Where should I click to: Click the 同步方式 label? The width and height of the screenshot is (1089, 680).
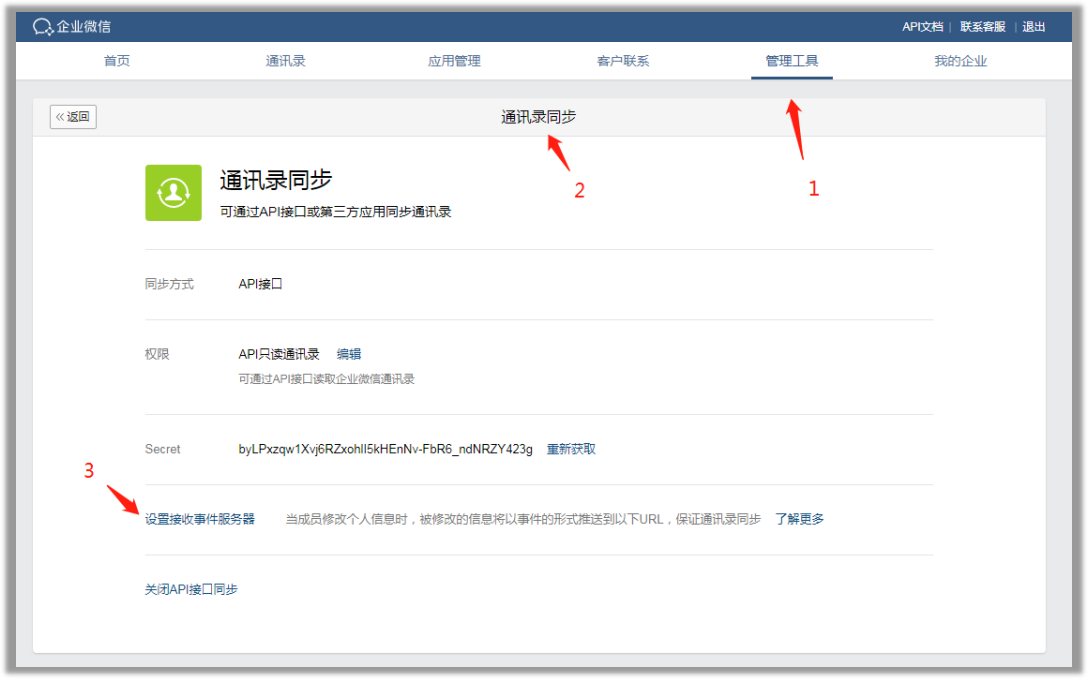coord(169,284)
